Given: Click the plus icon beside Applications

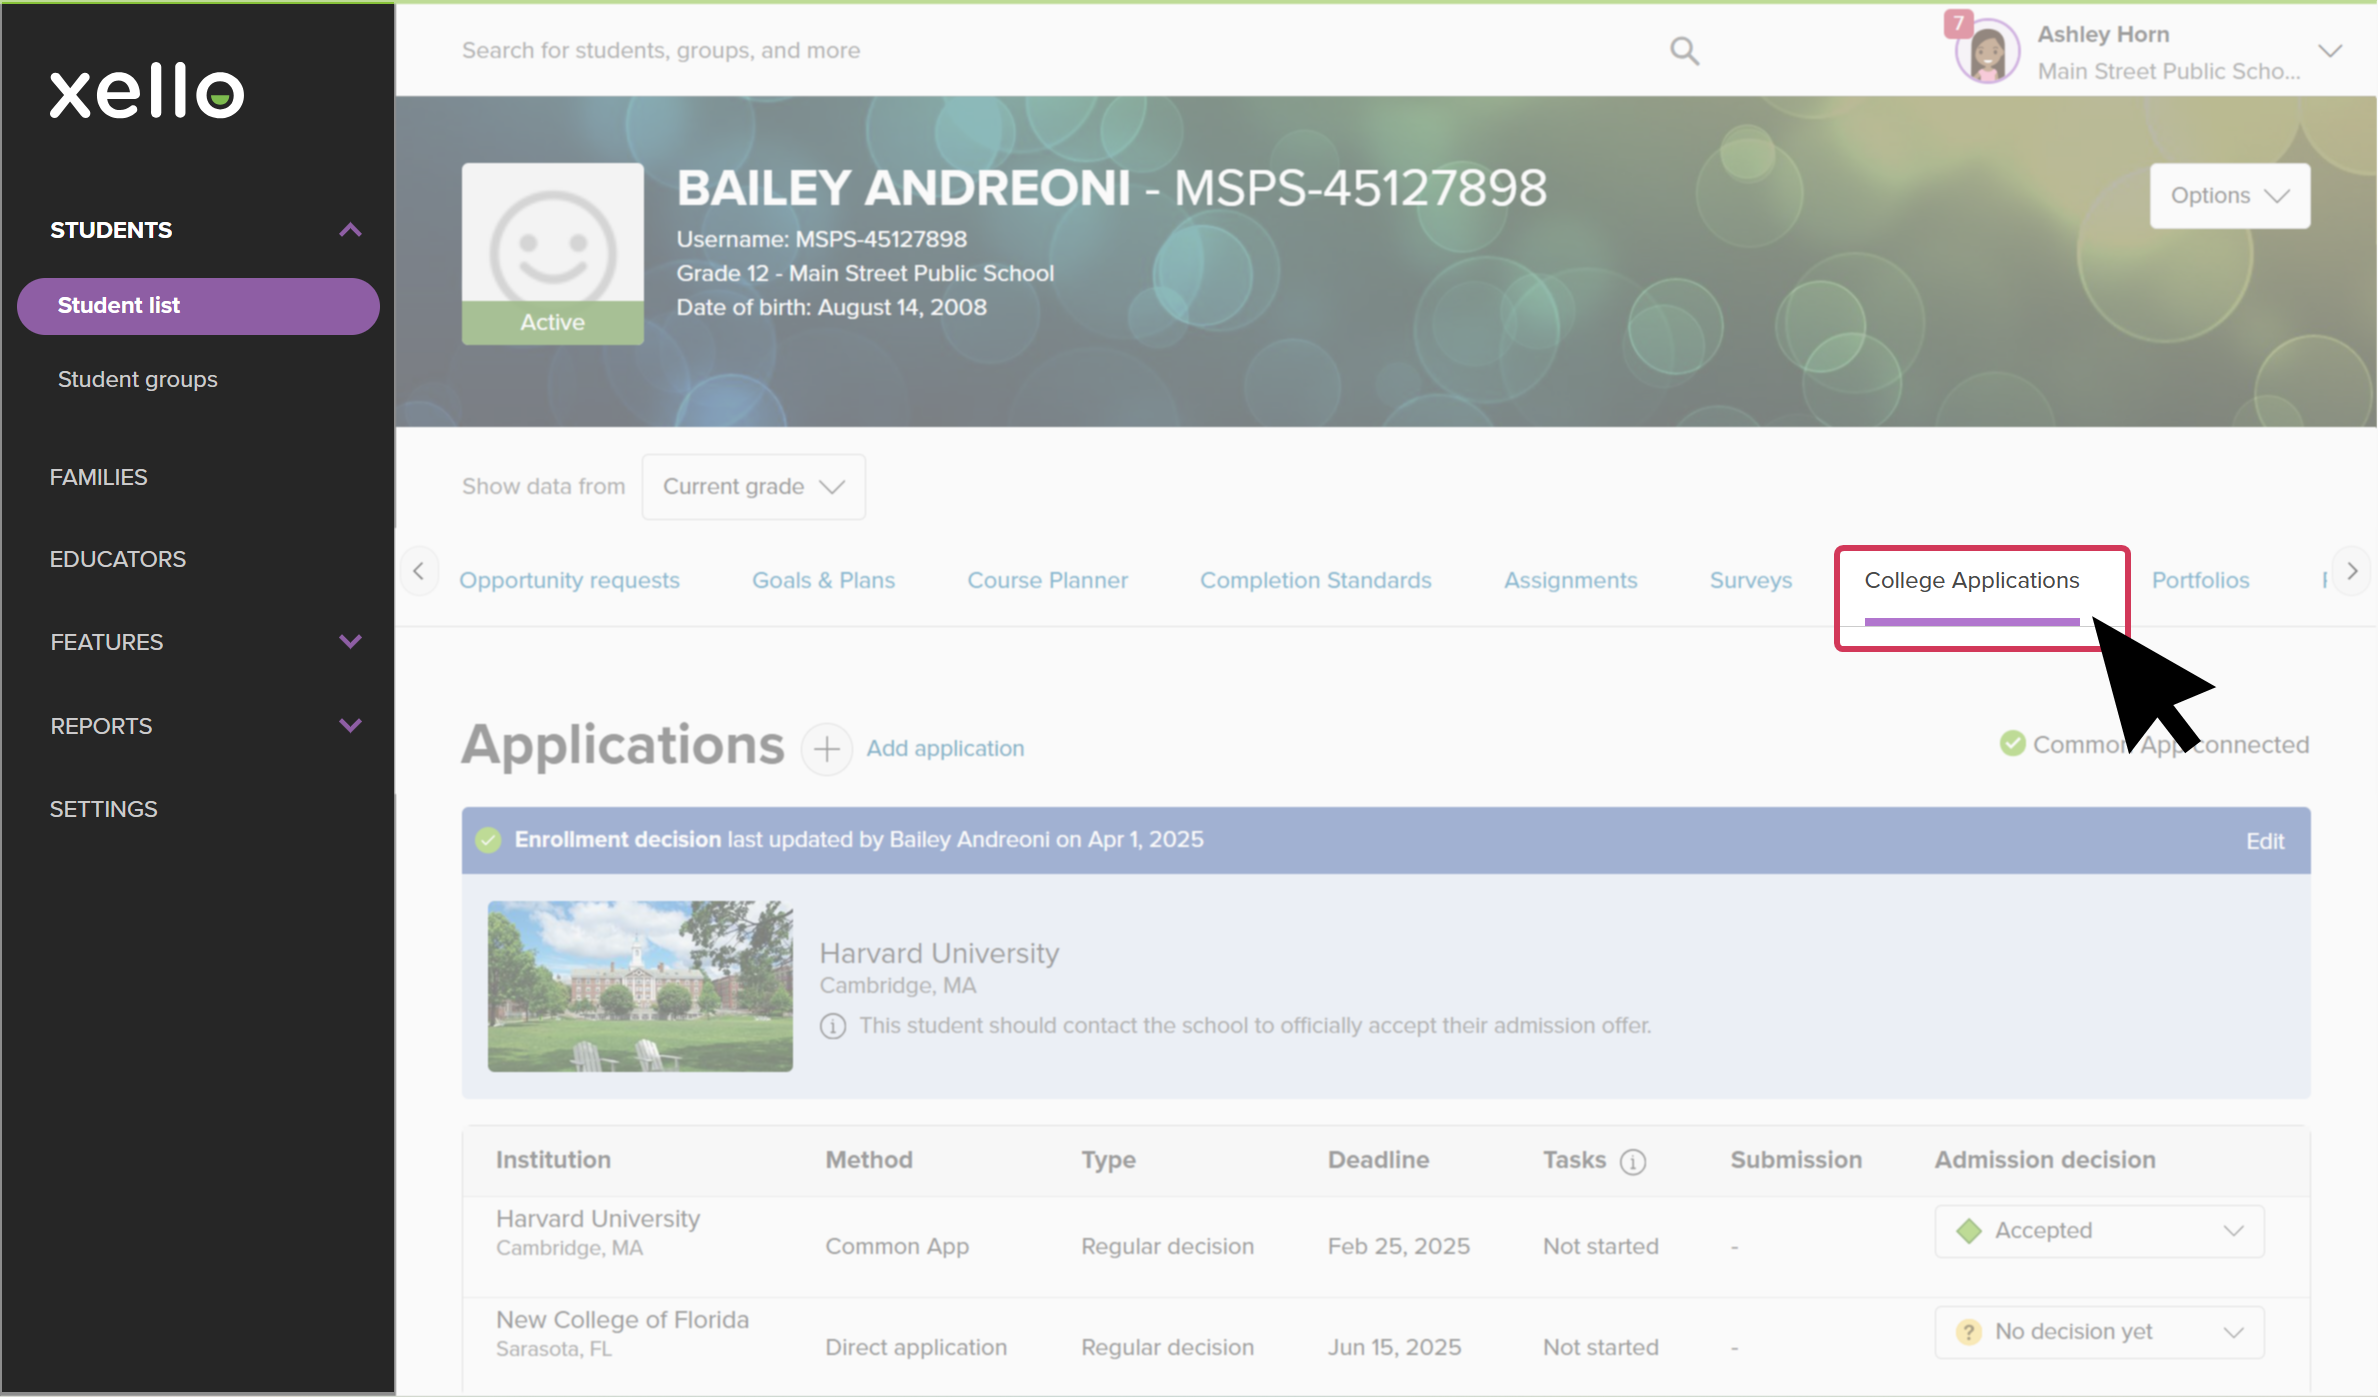Looking at the screenshot, I should [x=826, y=748].
